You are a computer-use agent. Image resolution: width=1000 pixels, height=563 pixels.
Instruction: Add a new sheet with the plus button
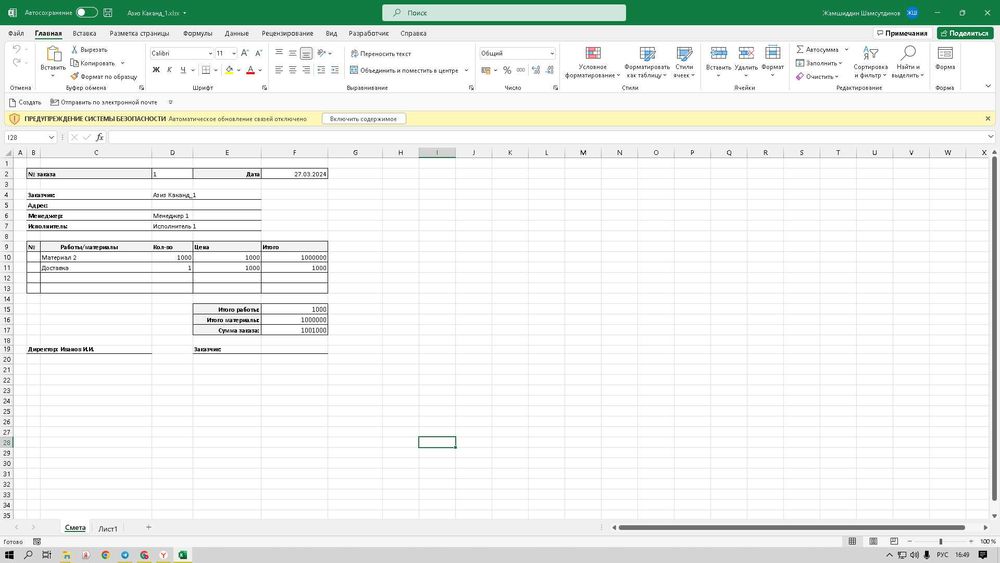point(149,527)
